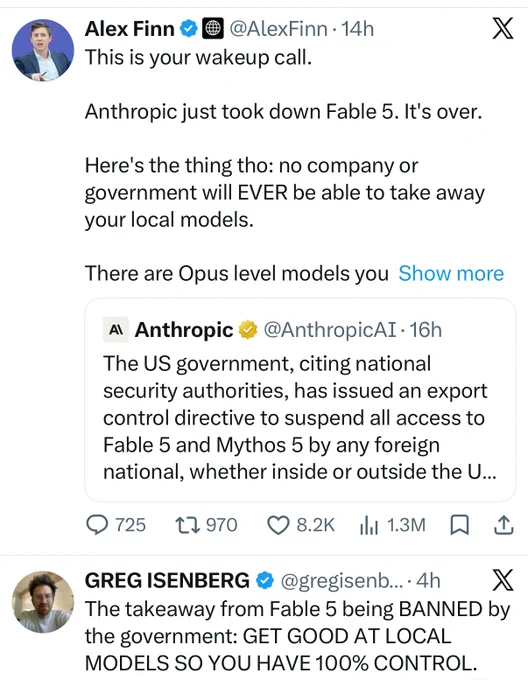Open the X logo on Greg Isenberg's post
Image resolution: width=528 pixels, height=680 pixels.
tap(503, 580)
